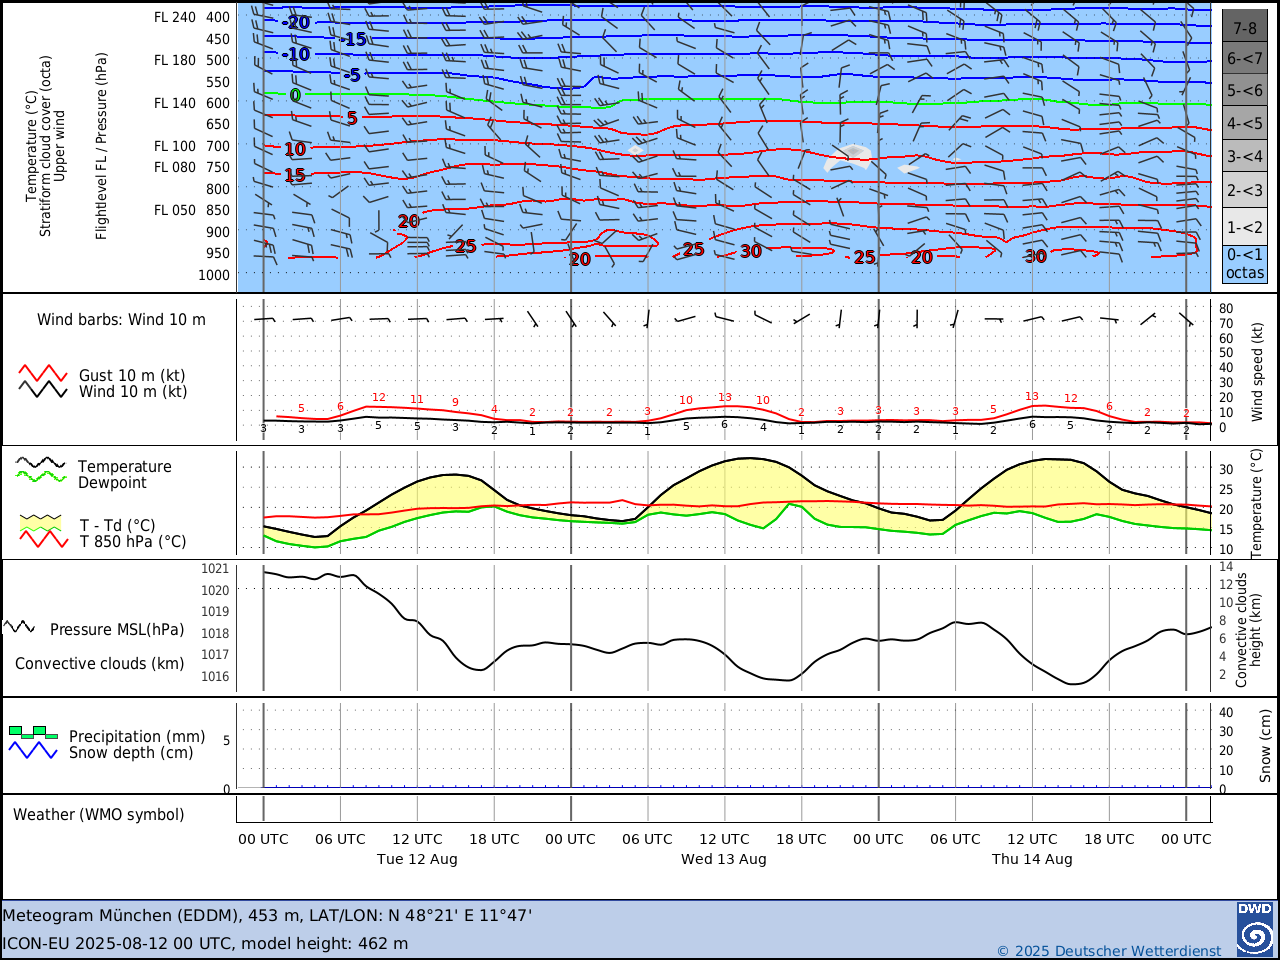Image resolution: width=1280 pixels, height=960 pixels.
Task: Click the -10 isotherm contour label
Action: 296,54
